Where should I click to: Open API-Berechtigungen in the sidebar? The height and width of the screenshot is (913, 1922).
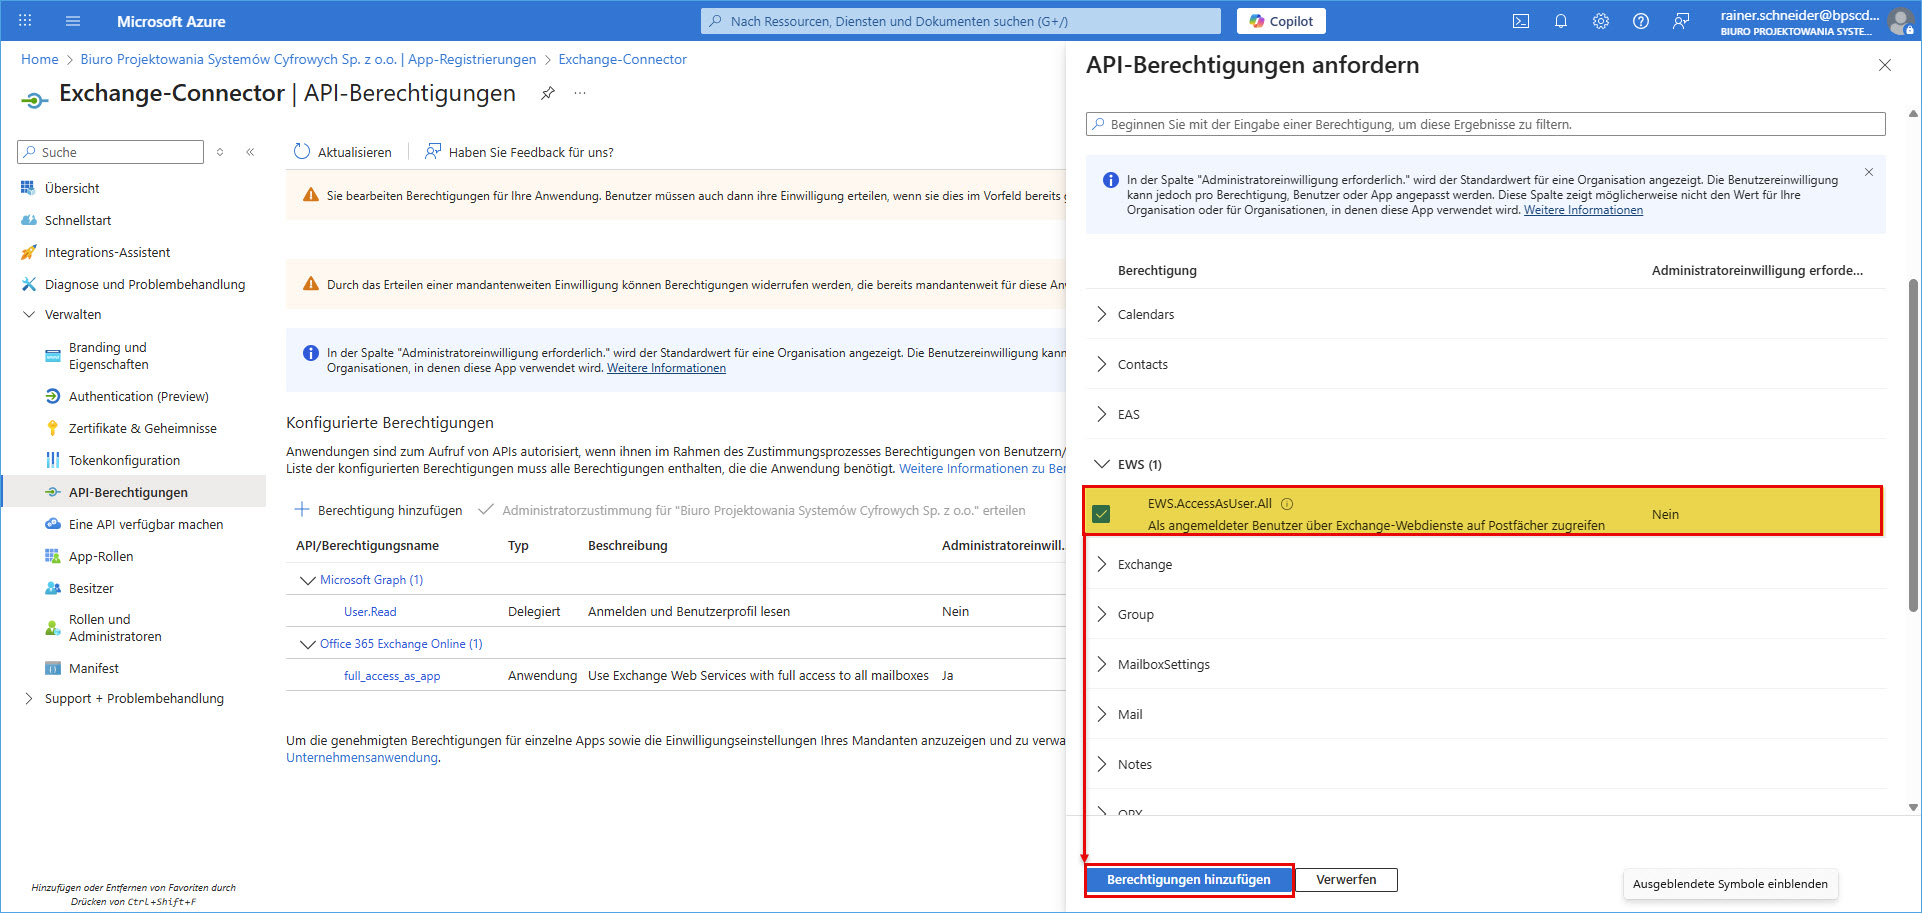pyautogui.click(x=134, y=492)
